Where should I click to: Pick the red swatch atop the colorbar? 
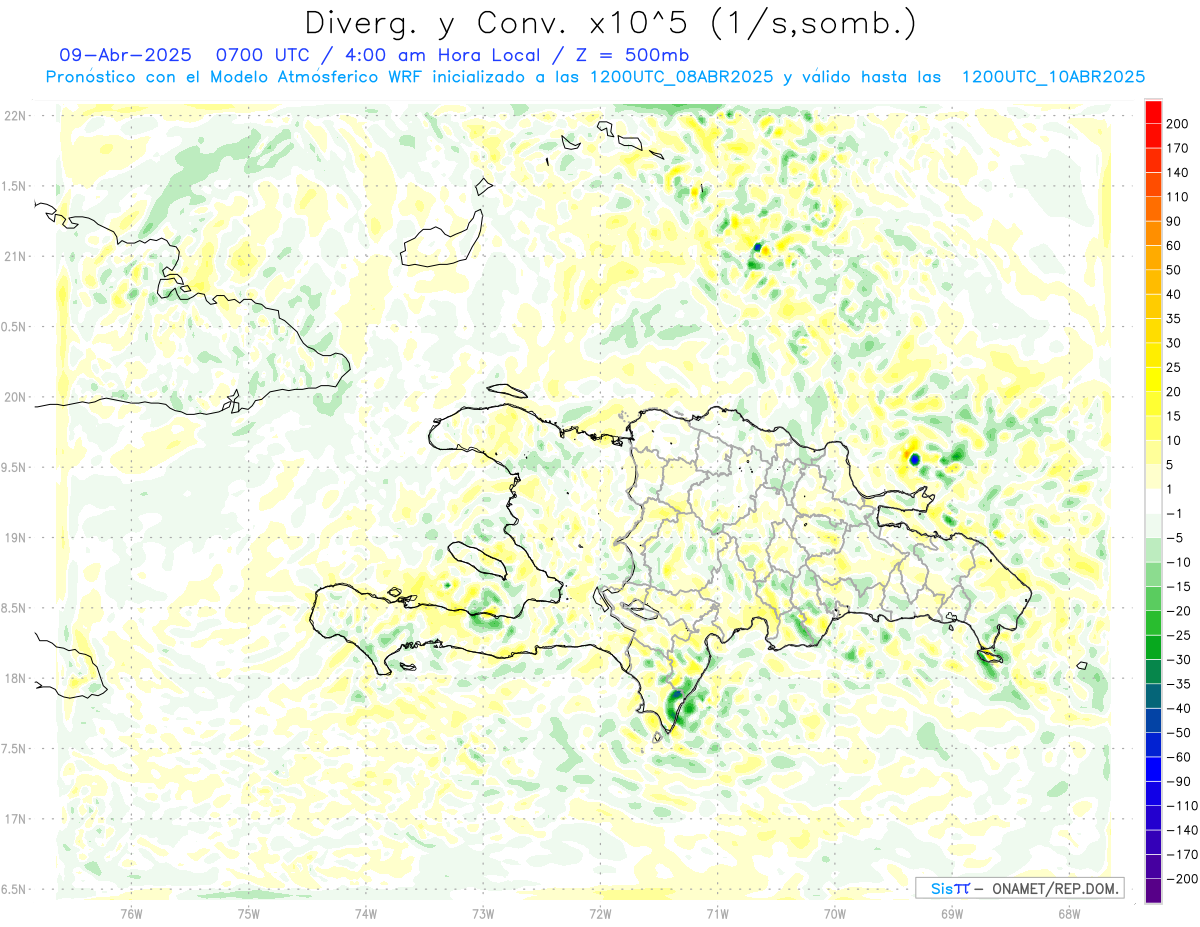tap(1153, 112)
